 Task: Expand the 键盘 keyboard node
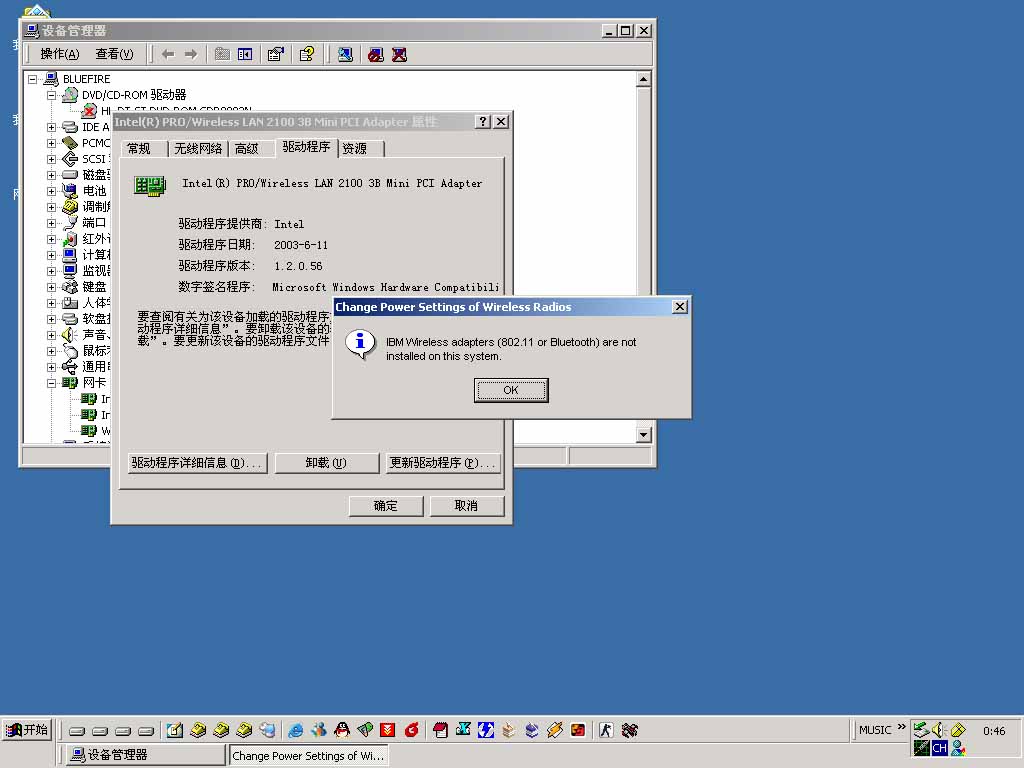52,287
